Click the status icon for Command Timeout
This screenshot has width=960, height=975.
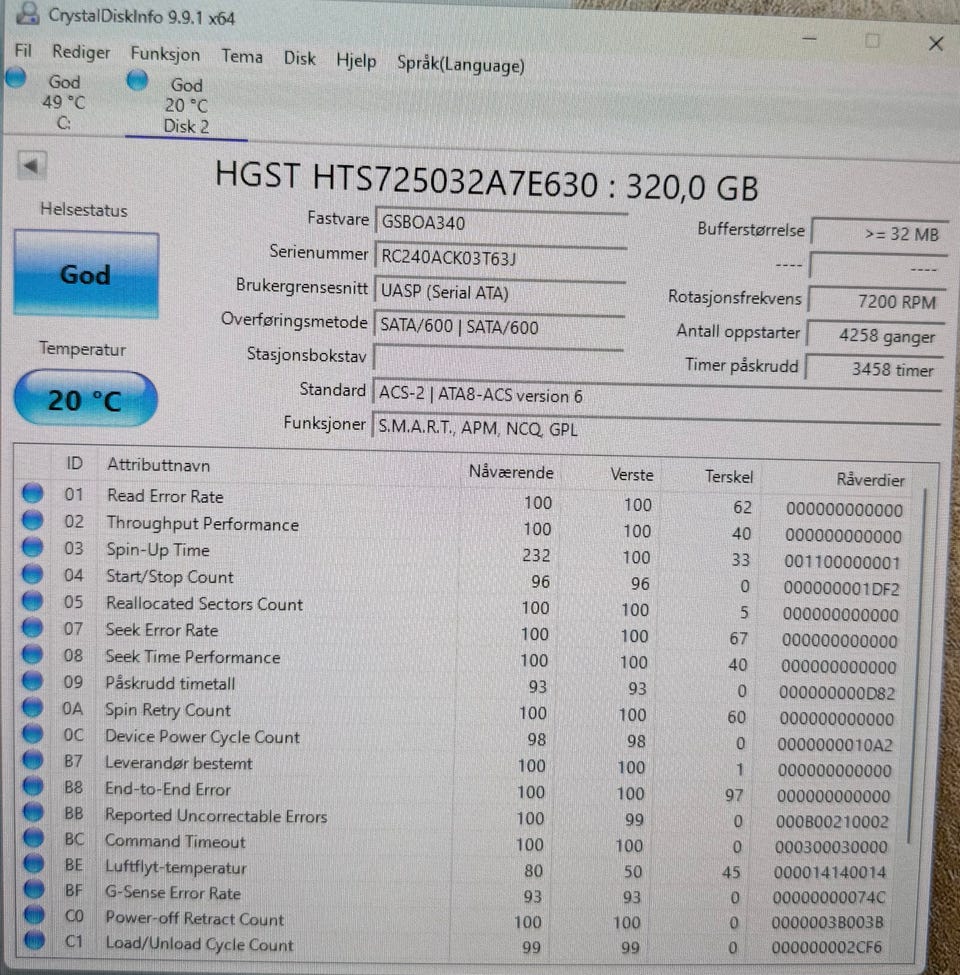click(x=34, y=838)
